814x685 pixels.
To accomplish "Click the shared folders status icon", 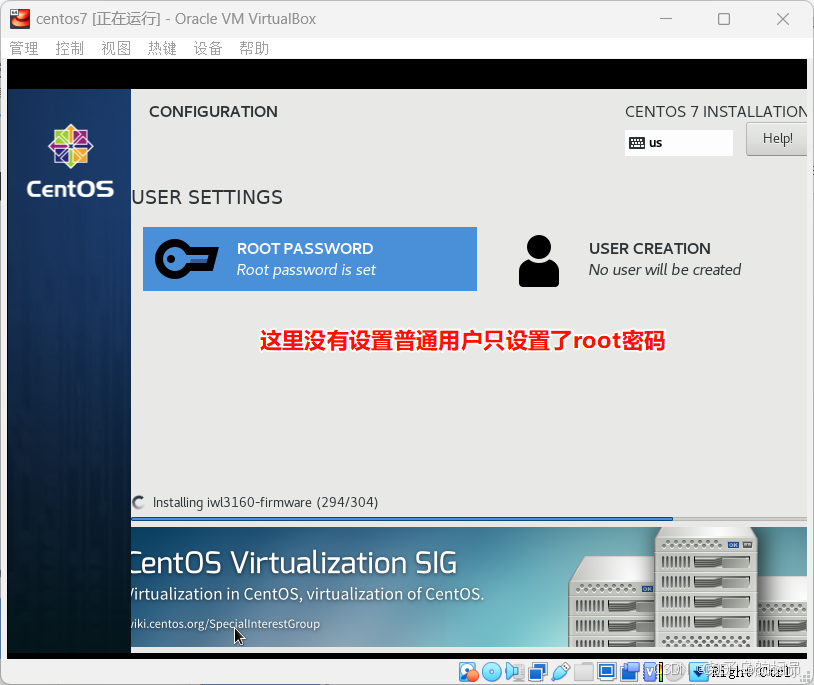I will click(x=584, y=672).
